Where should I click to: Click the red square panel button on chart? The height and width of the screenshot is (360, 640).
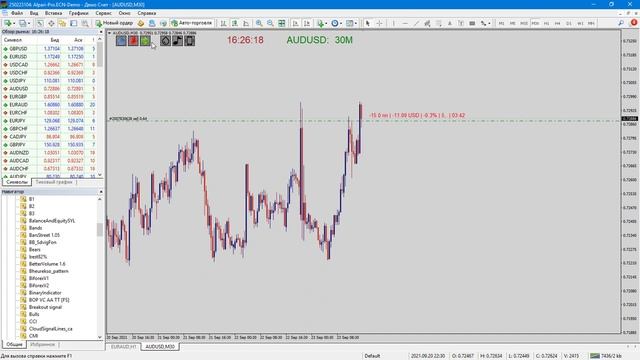click(x=133, y=40)
